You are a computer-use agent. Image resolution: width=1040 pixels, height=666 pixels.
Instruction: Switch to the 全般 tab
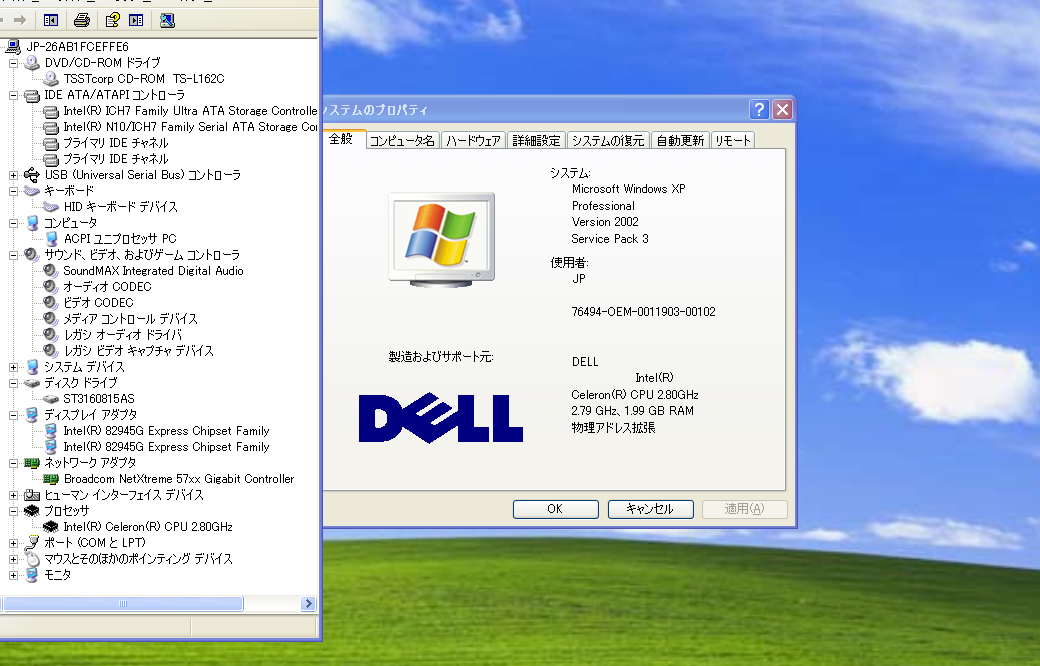(343, 139)
